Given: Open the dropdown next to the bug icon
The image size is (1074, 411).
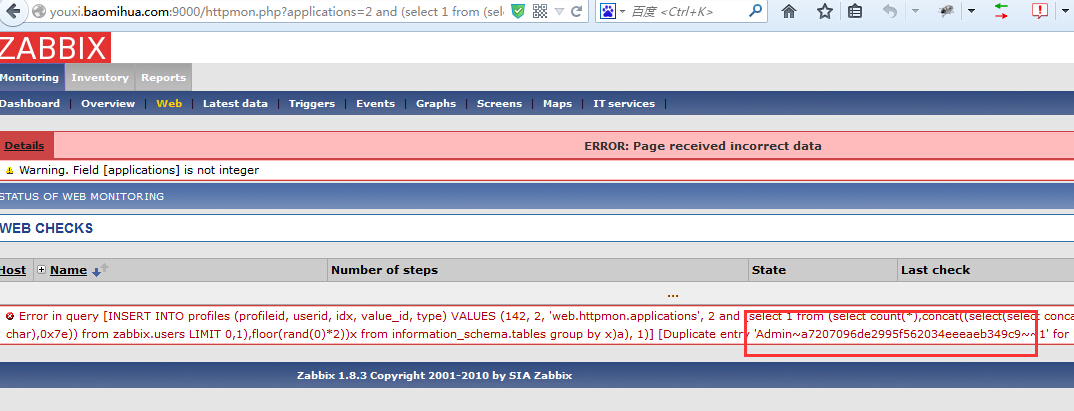Looking at the screenshot, I should click(971, 12).
